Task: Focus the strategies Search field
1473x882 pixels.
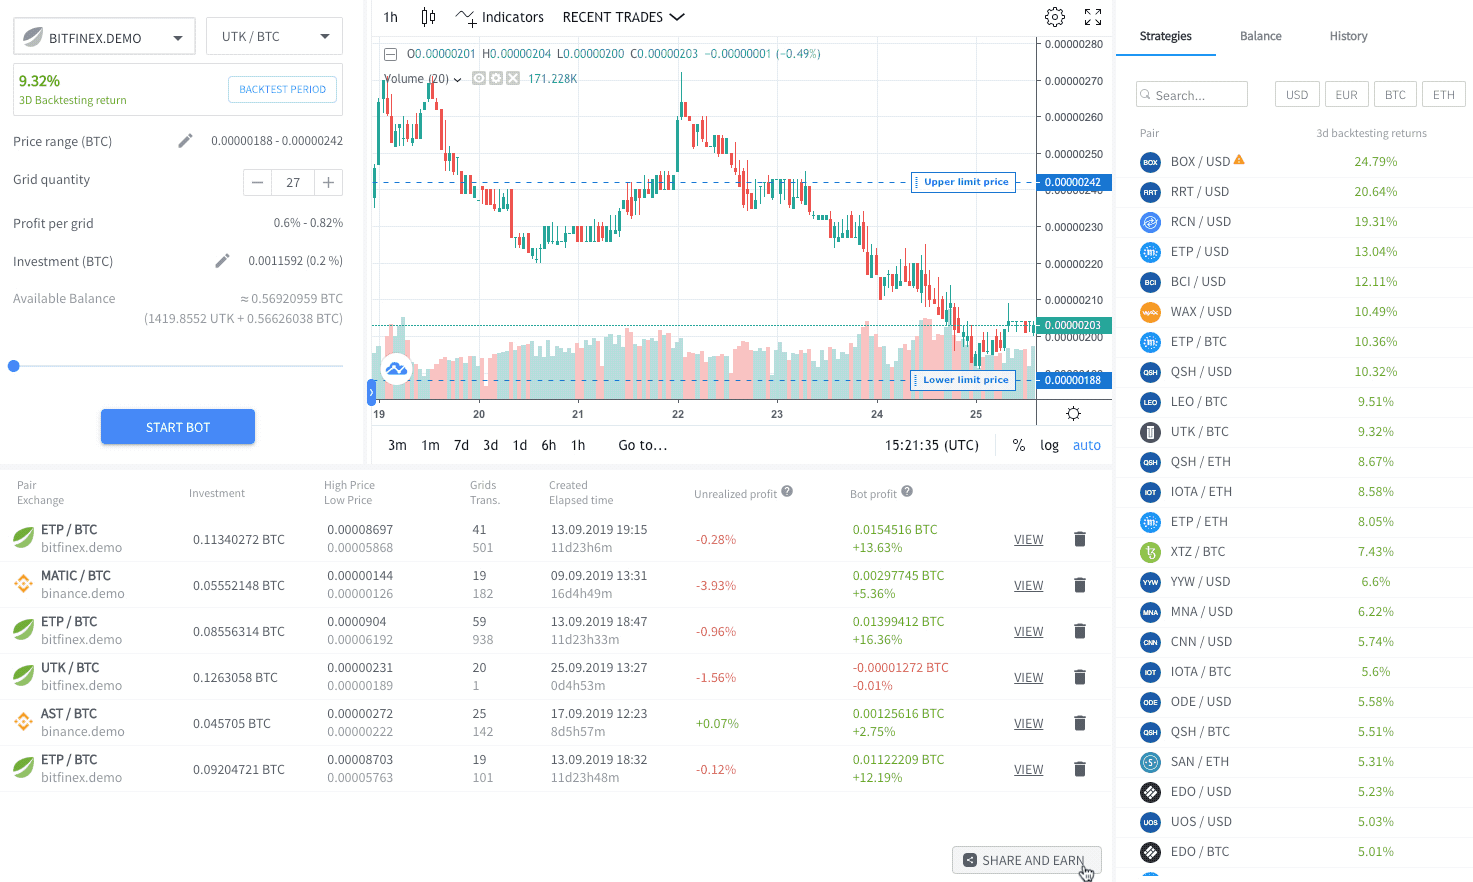Action: pyautogui.click(x=1192, y=94)
